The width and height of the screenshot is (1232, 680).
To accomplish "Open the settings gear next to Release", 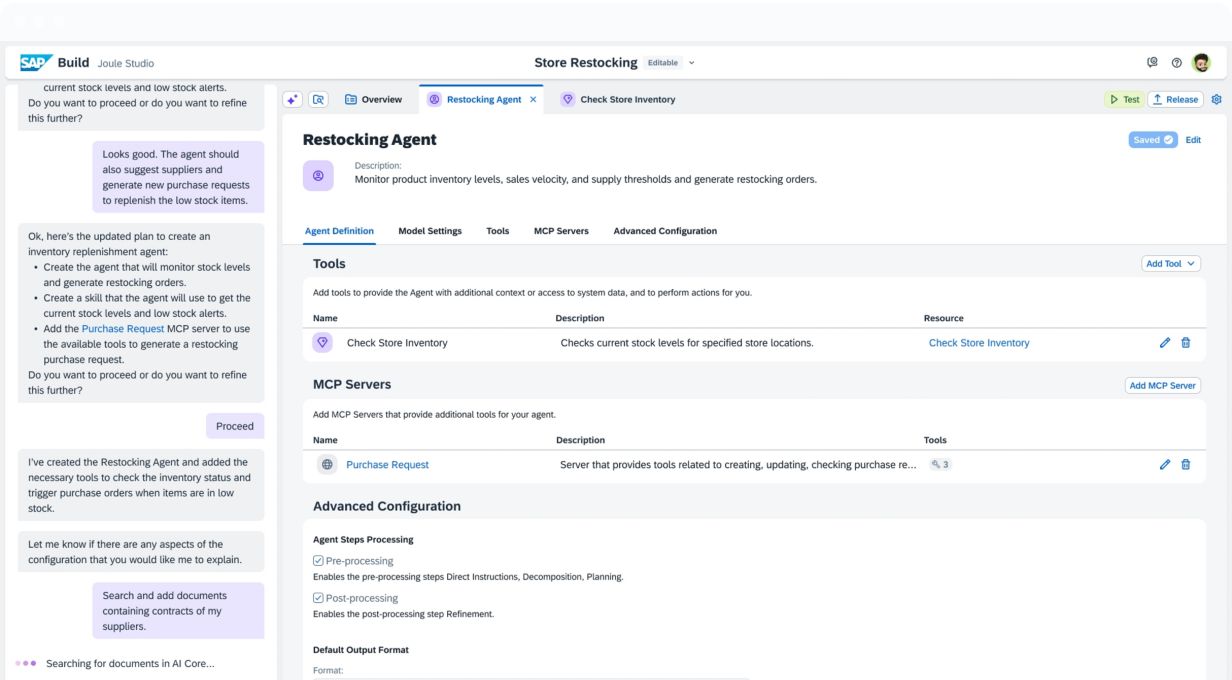I will (x=1216, y=100).
